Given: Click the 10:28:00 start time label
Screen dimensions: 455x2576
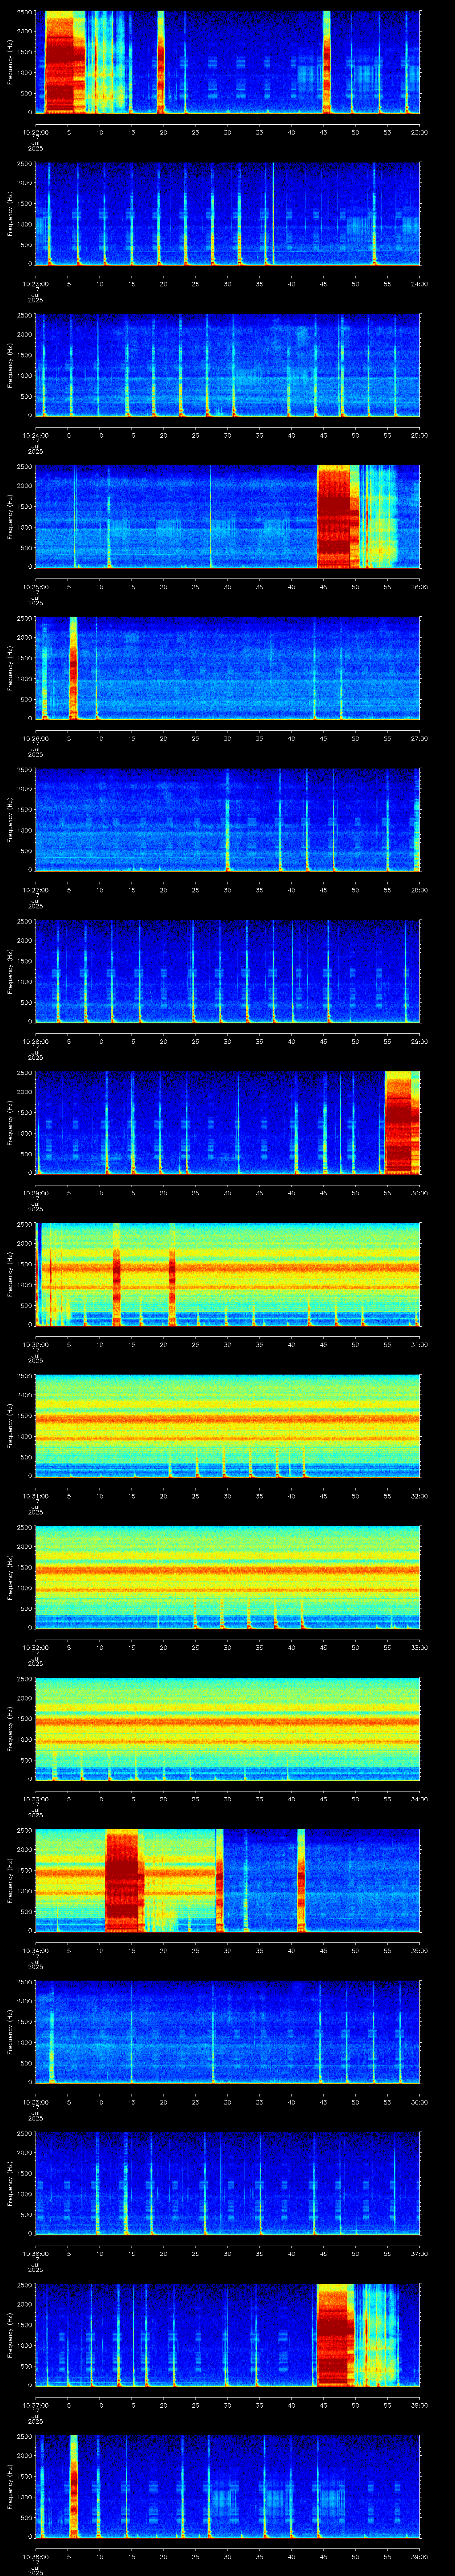Looking at the screenshot, I should pos(35,1041).
